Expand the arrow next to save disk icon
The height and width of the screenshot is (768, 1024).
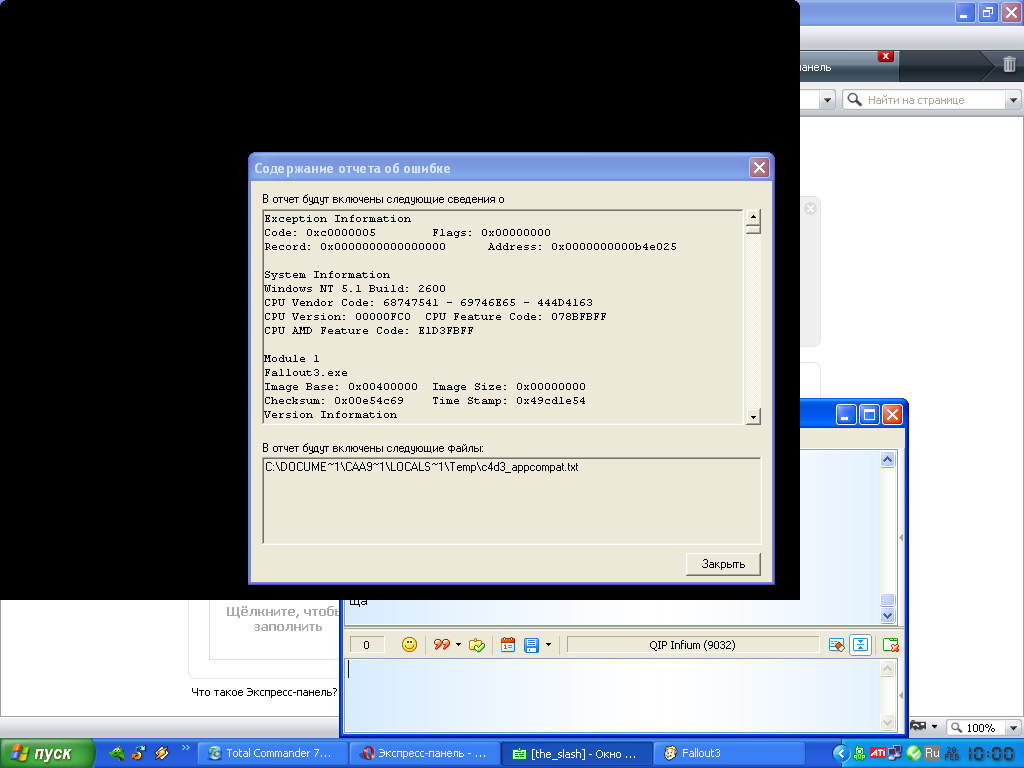click(548, 645)
